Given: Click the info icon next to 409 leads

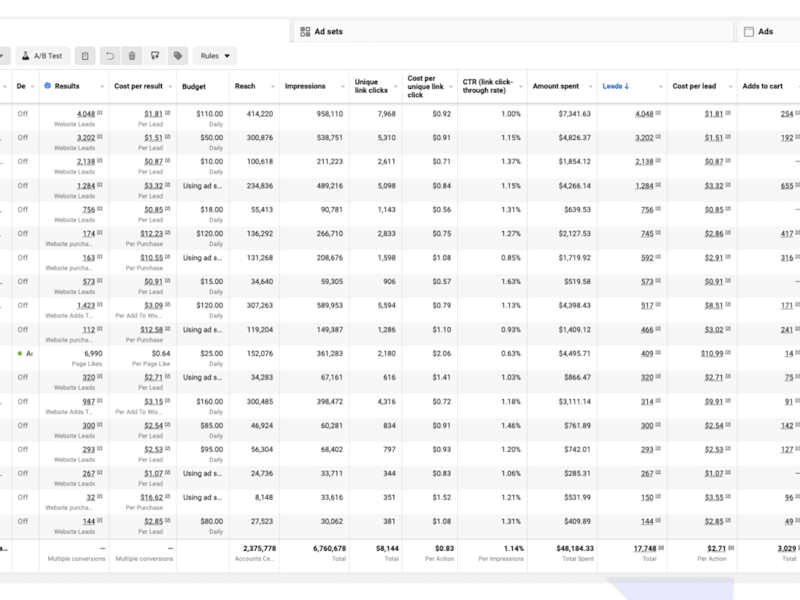Looking at the screenshot, I should coord(658,353).
